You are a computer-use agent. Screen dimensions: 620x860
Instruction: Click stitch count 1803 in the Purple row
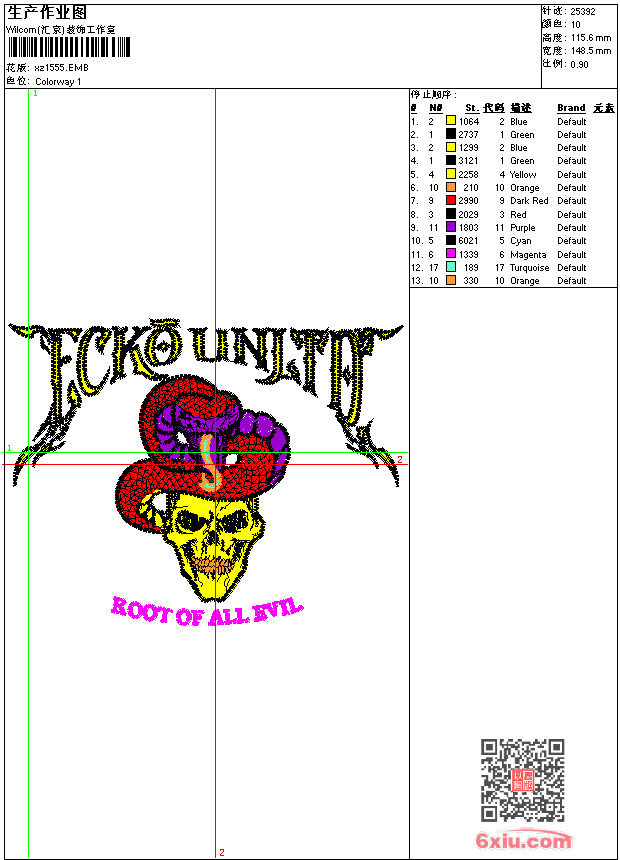click(x=469, y=228)
